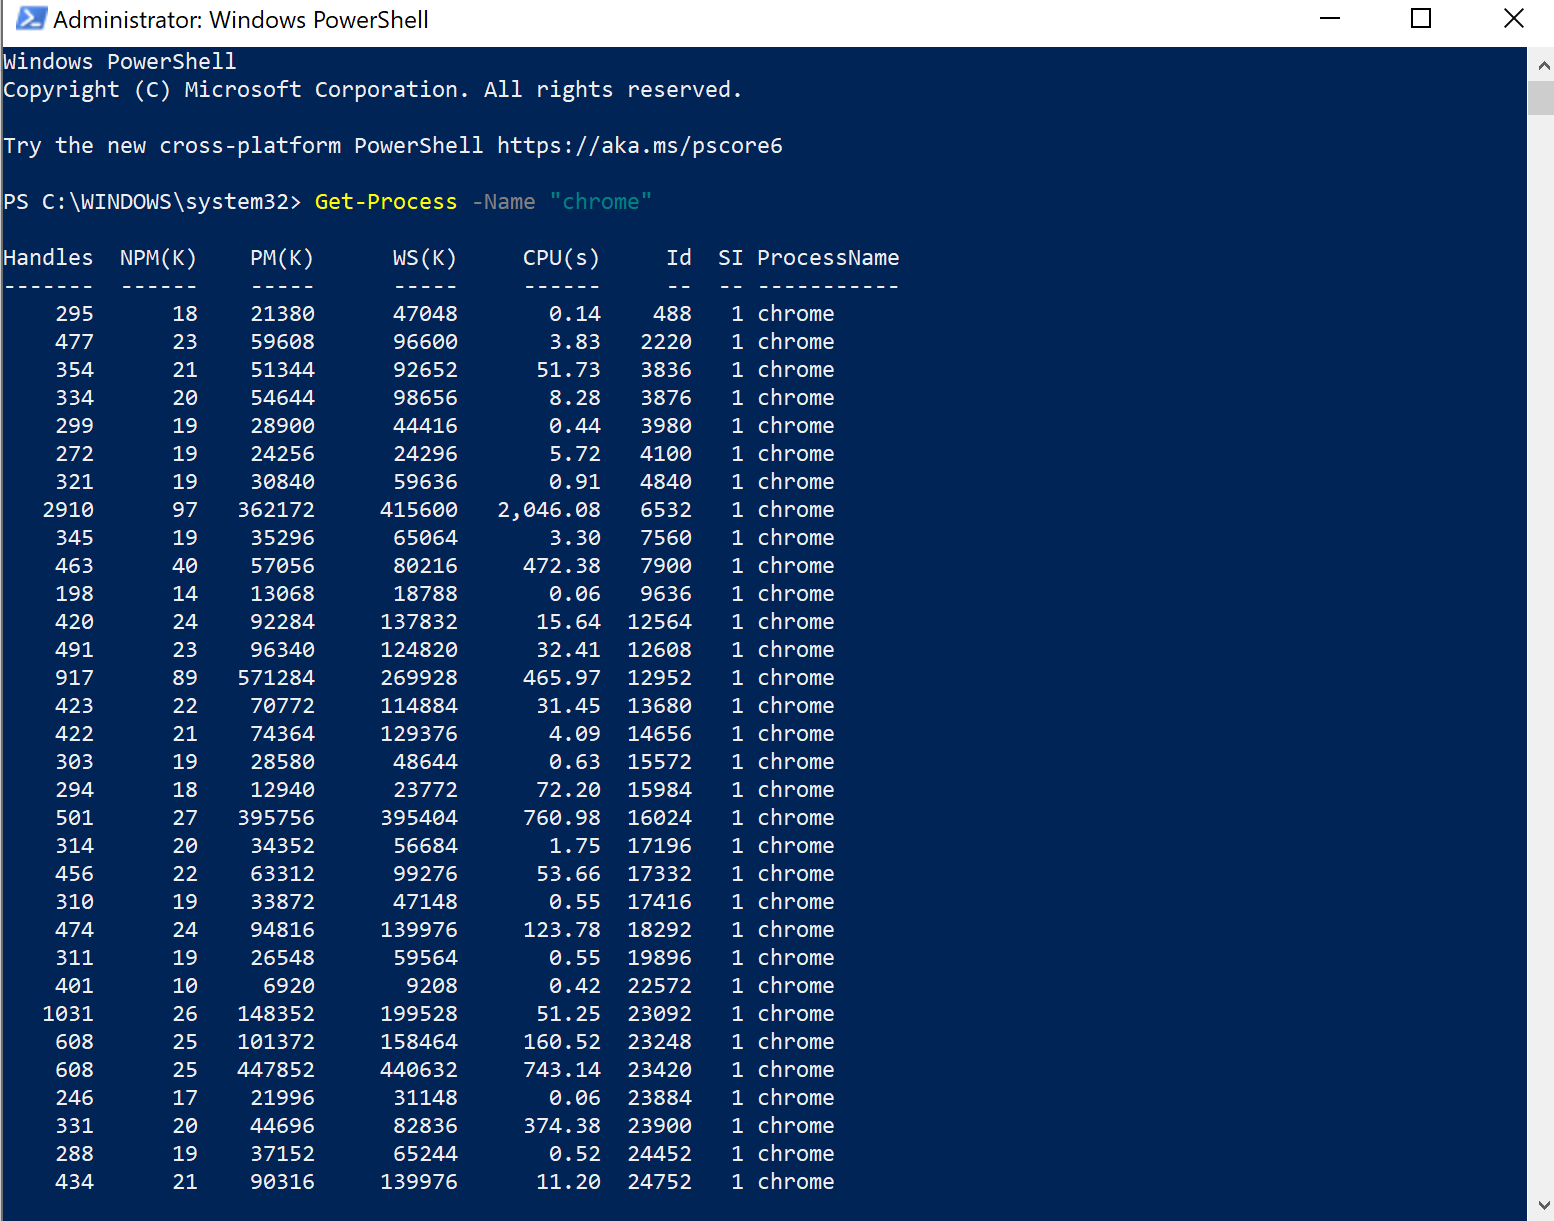Click Handles value 2910

pyautogui.click(x=68, y=510)
